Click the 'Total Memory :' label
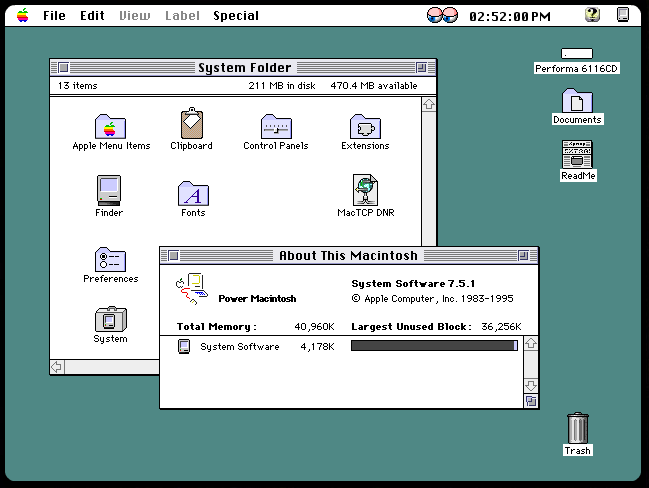 tap(216, 327)
